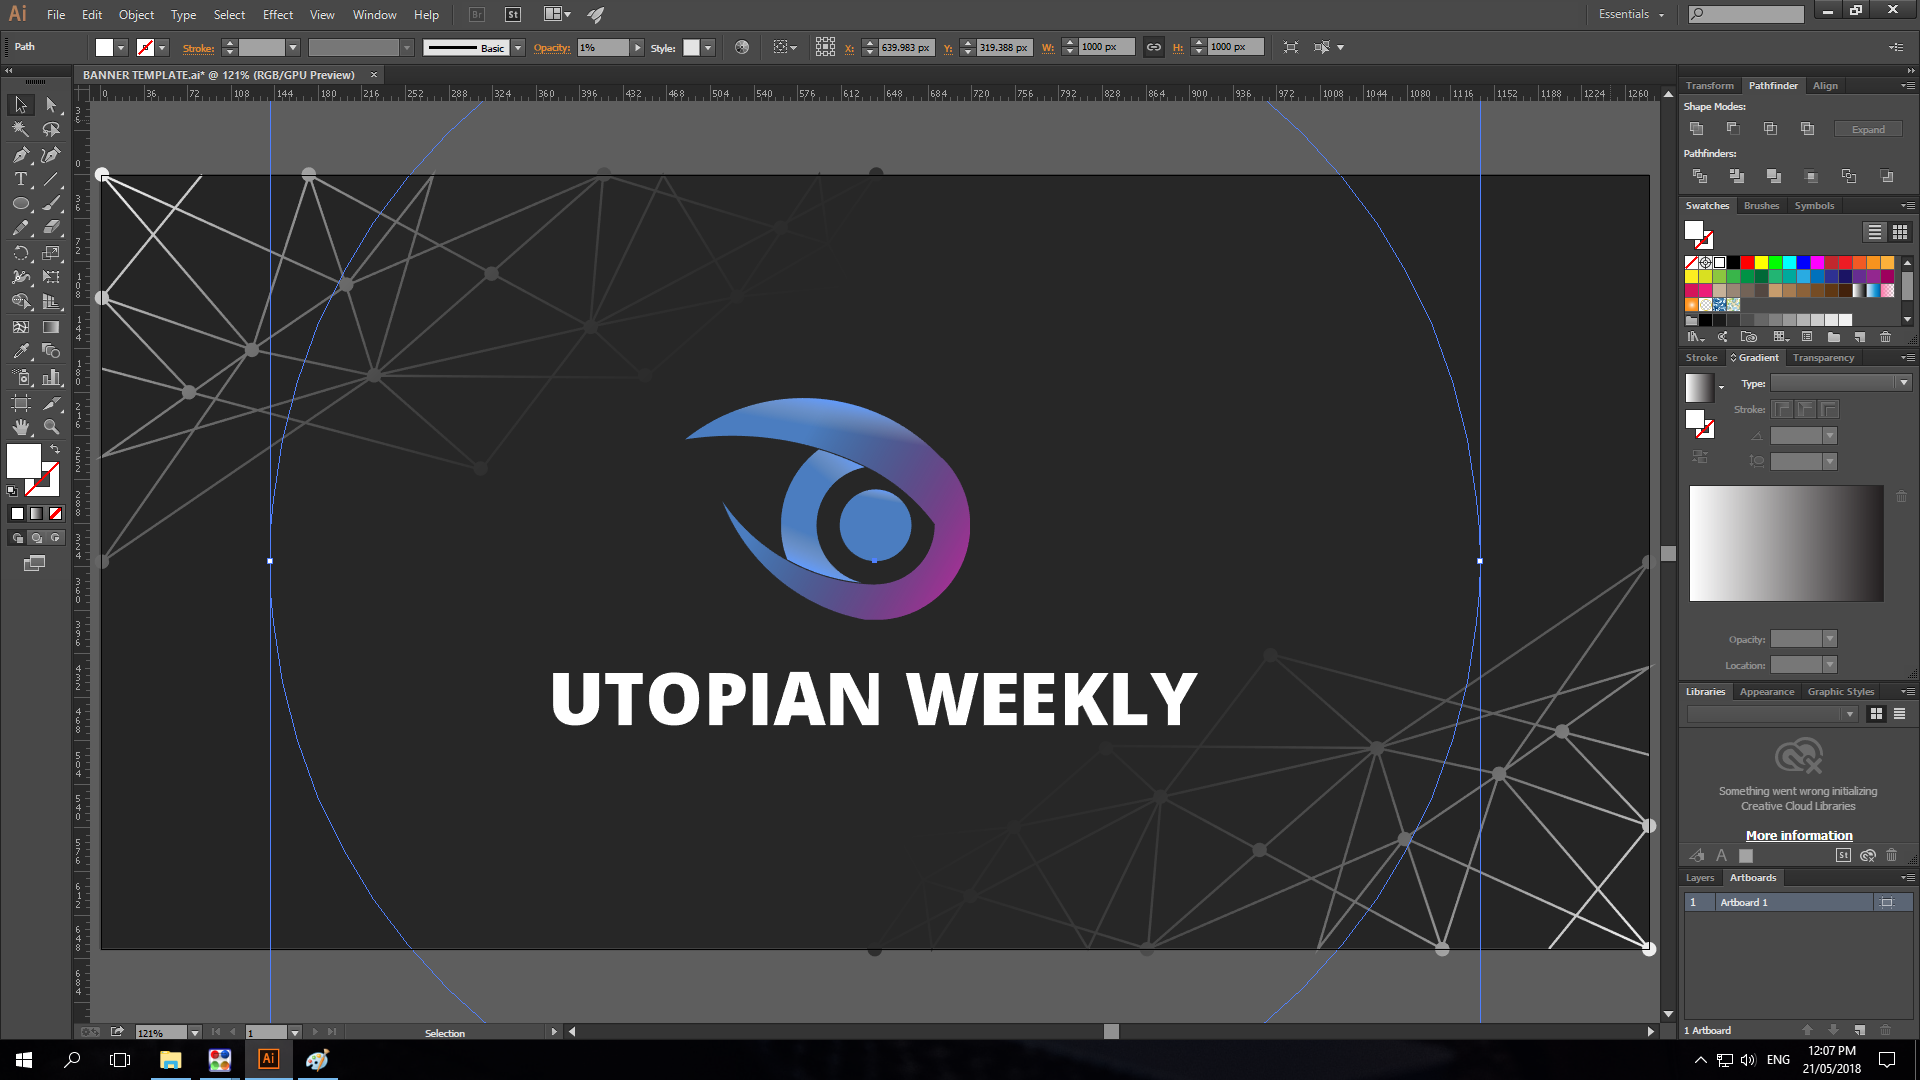
Task: Switch to the Transparency tab
Action: coord(1823,358)
